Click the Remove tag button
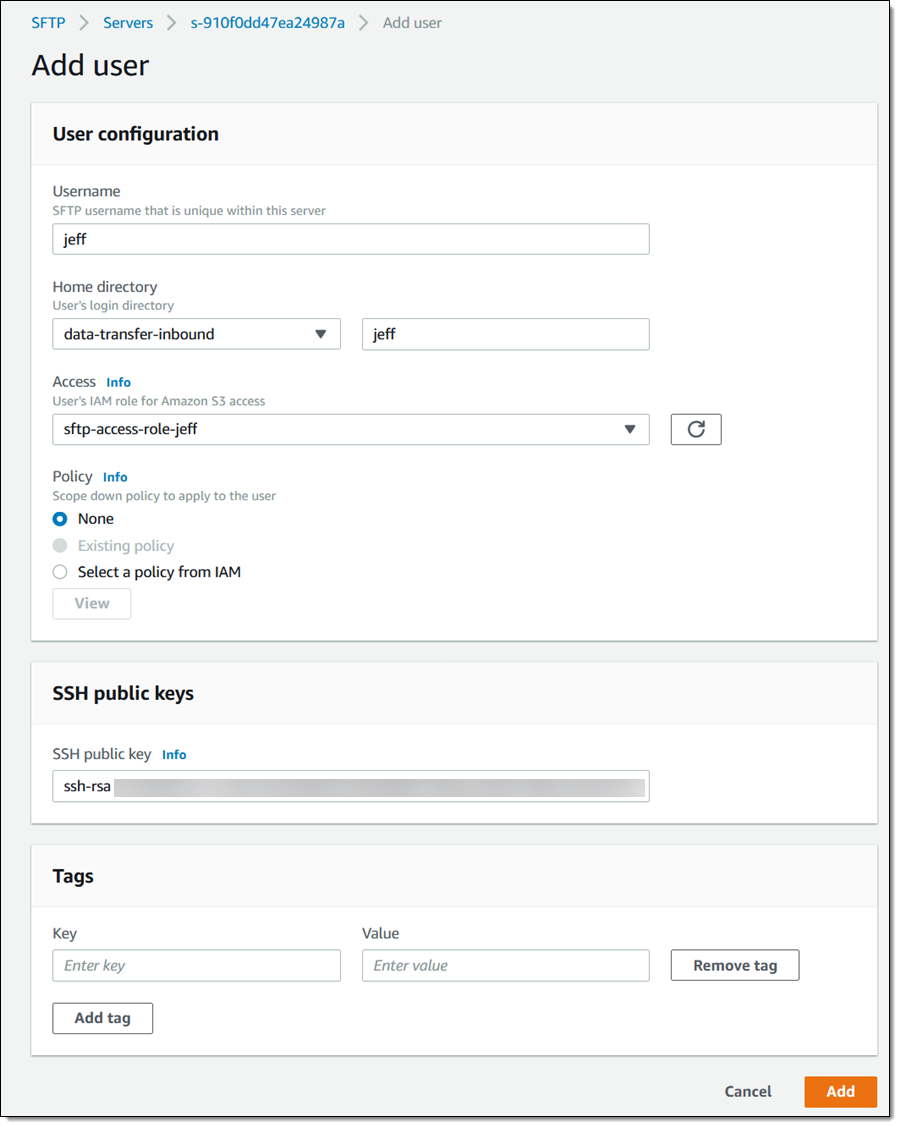The image size is (900, 1127). point(735,965)
